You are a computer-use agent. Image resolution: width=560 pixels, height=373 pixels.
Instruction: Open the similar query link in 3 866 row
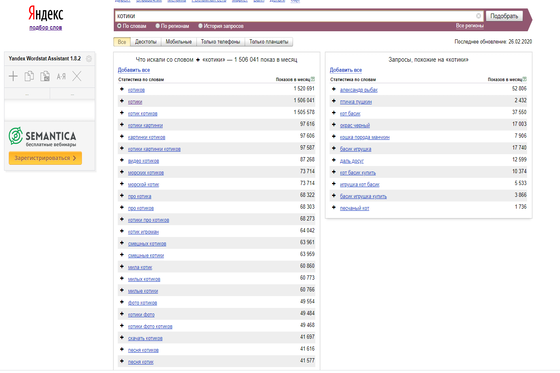(x=363, y=197)
